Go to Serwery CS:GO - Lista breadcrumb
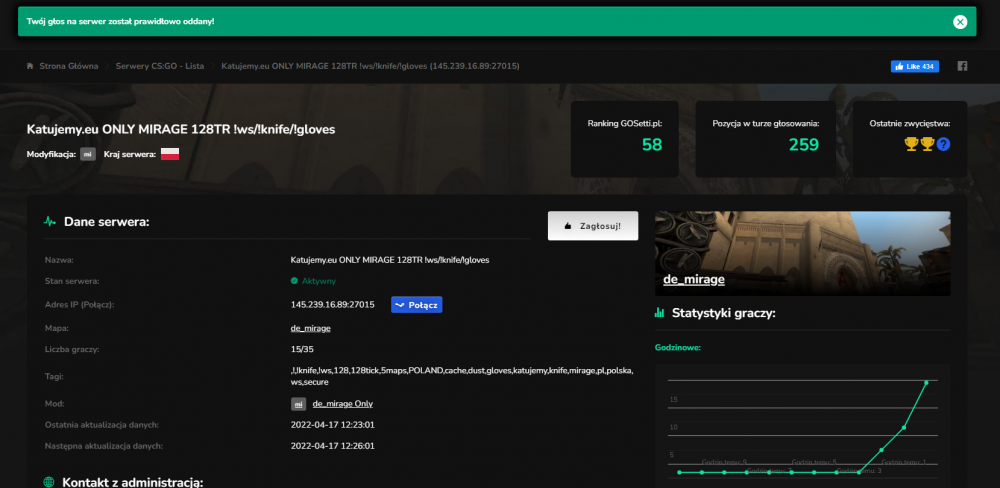1000x488 pixels. [x=160, y=66]
